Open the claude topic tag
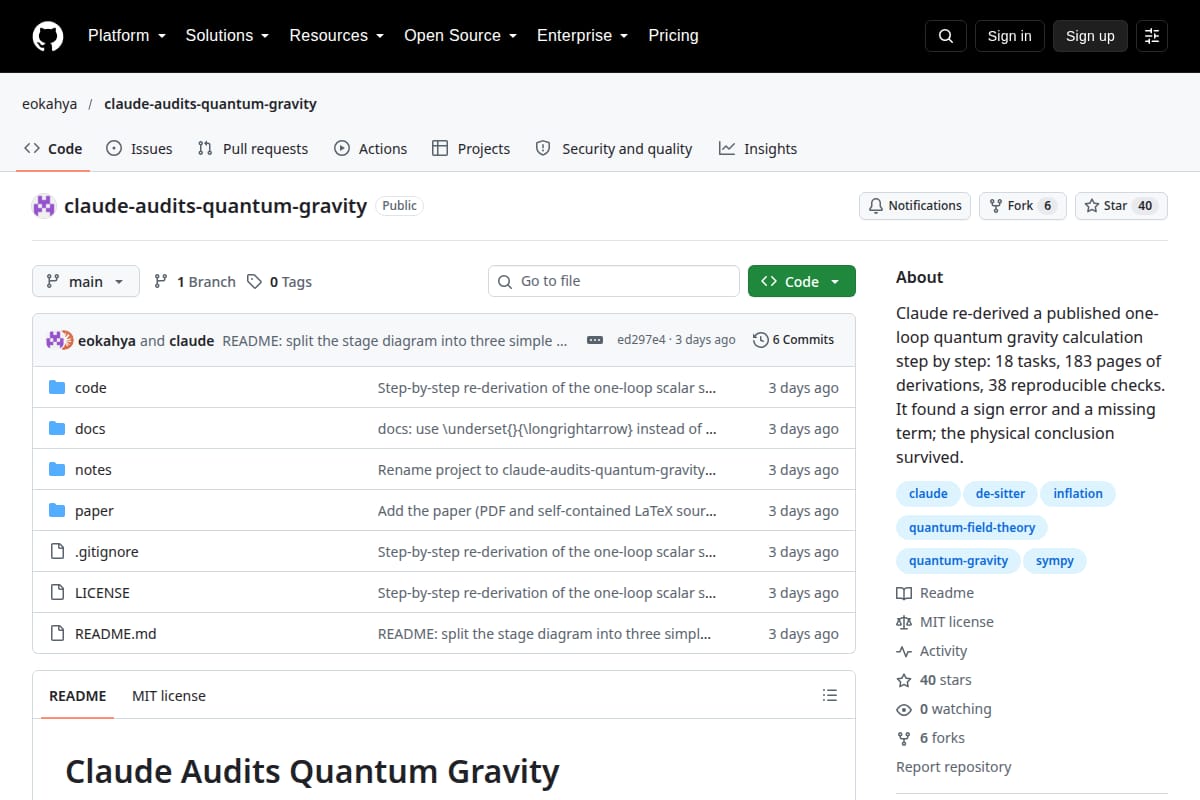The width and height of the screenshot is (1200, 800). pyautogui.click(x=928, y=493)
